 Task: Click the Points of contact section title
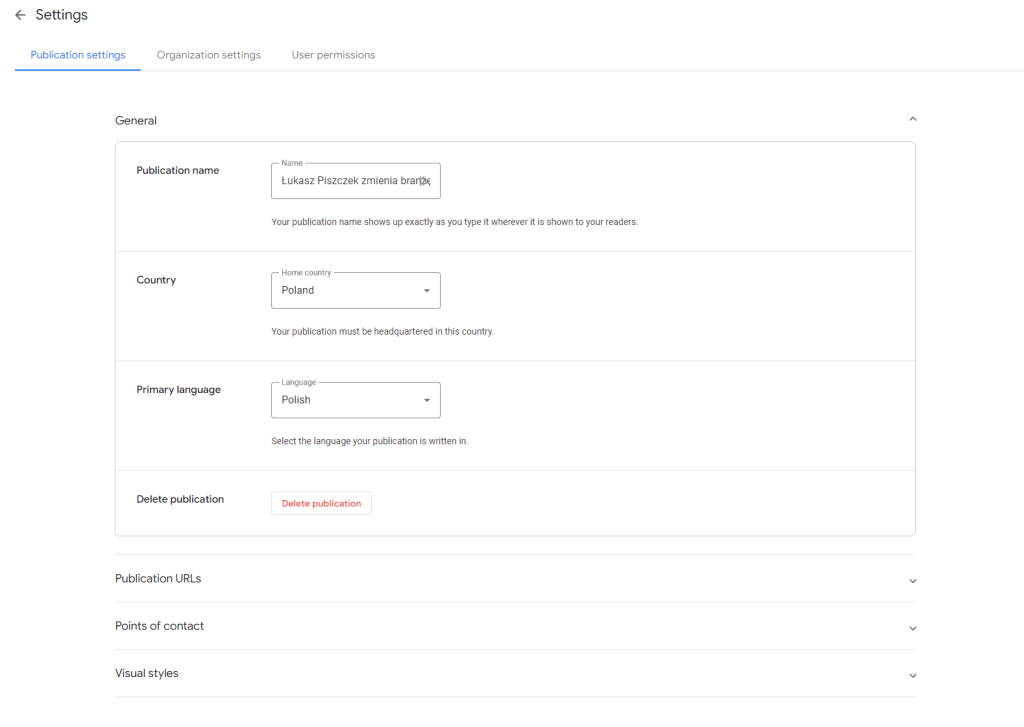coord(159,626)
